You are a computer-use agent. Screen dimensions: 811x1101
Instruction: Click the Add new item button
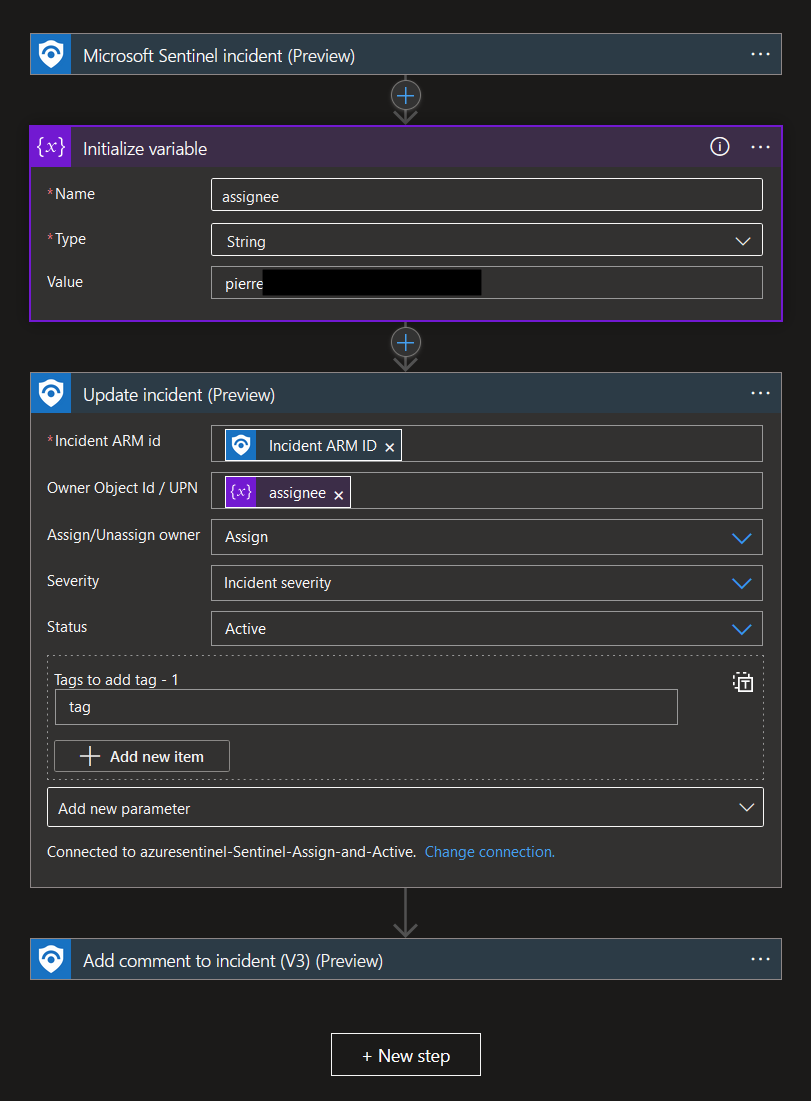click(x=141, y=756)
